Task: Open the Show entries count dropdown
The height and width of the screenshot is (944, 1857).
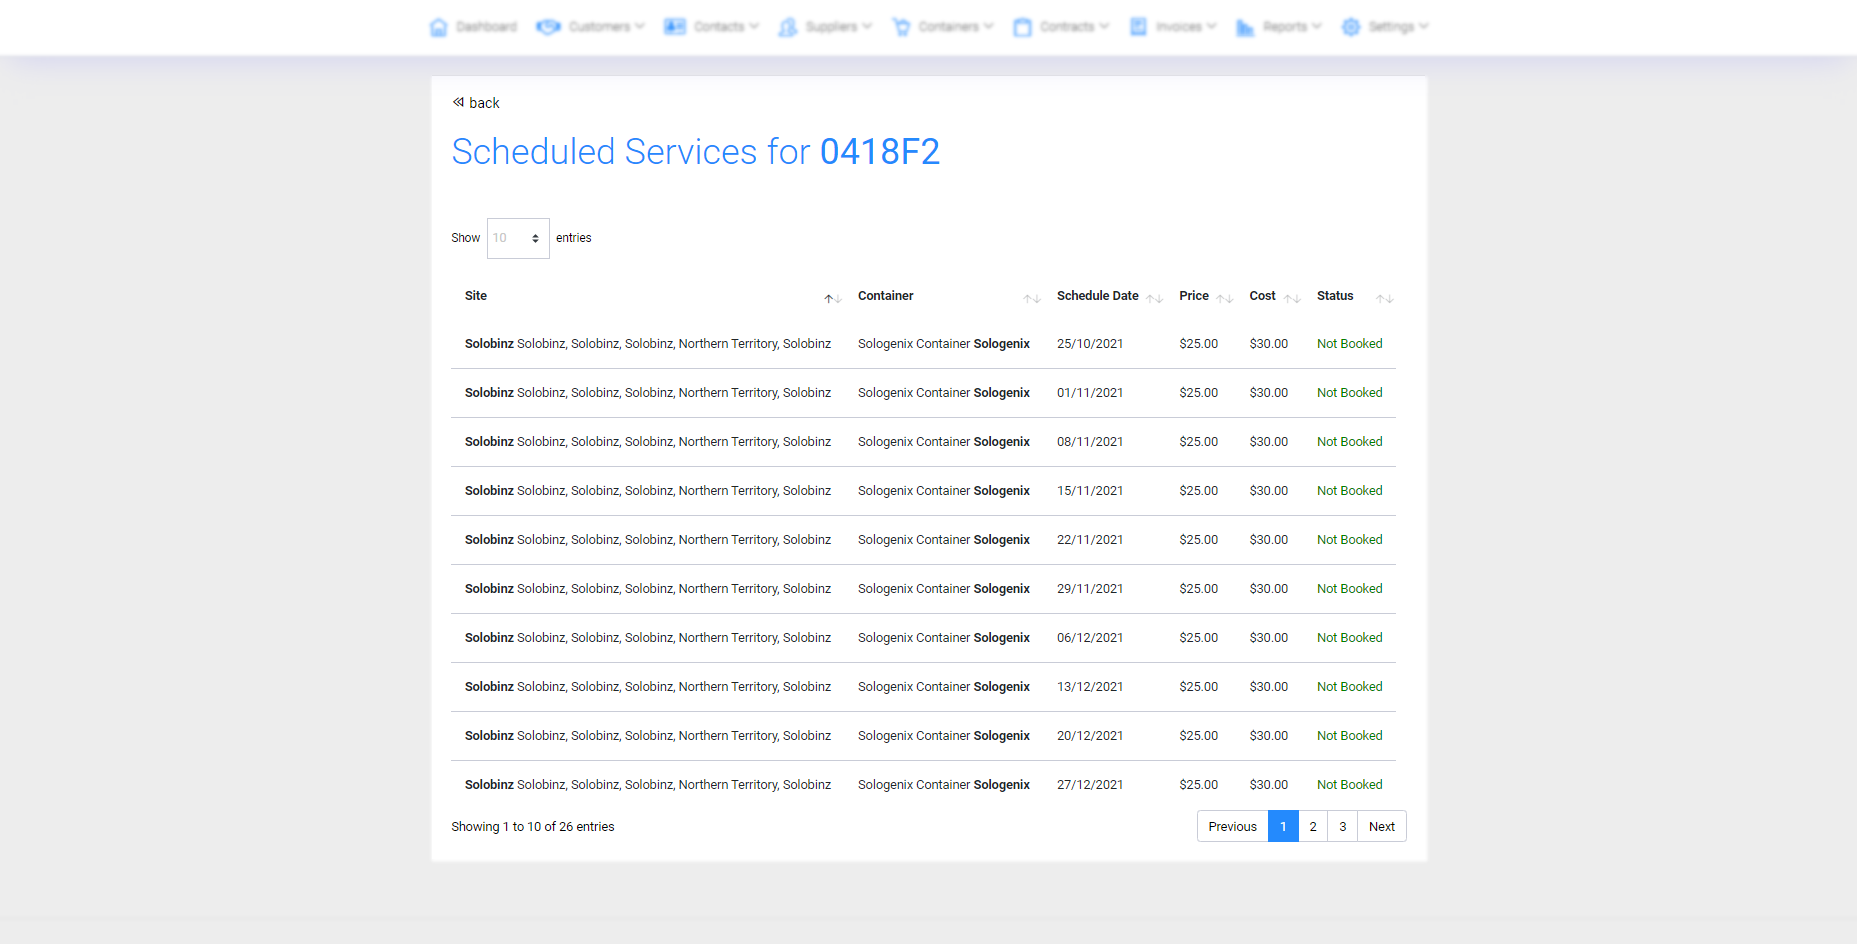Action: tap(518, 238)
